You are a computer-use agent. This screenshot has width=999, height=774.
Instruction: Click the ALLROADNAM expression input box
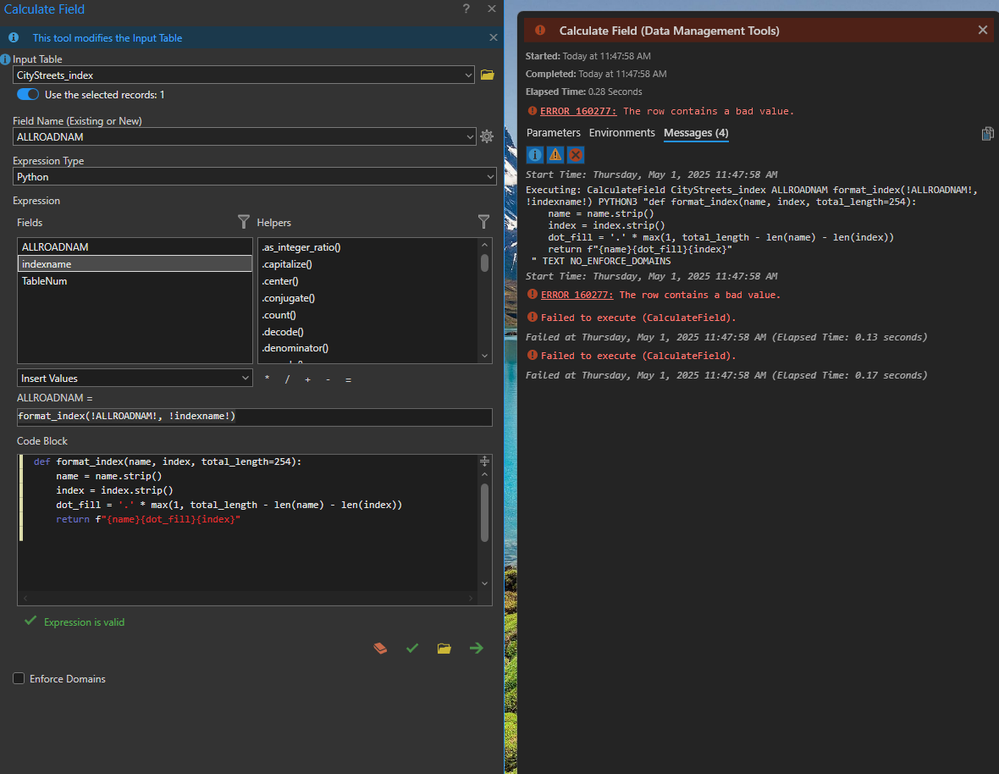click(x=254, y=416)
